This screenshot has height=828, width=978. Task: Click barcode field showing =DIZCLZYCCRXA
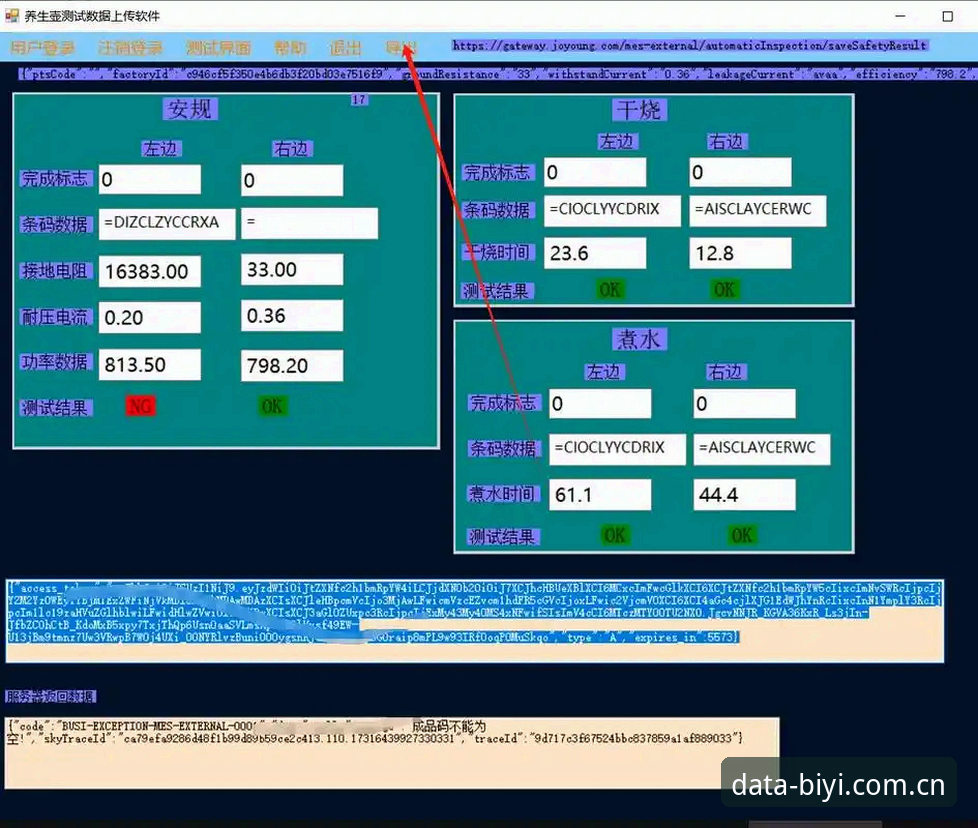(x=167, y=223)
